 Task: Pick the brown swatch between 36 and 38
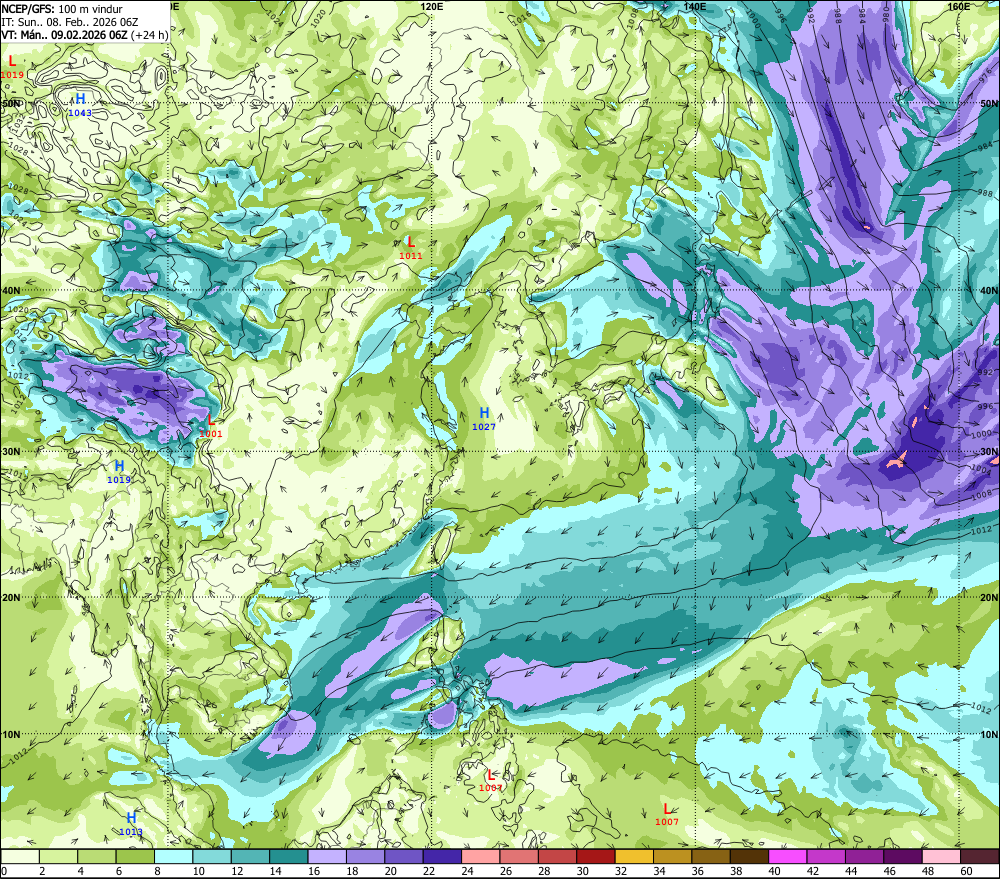[x=711, y=856]
